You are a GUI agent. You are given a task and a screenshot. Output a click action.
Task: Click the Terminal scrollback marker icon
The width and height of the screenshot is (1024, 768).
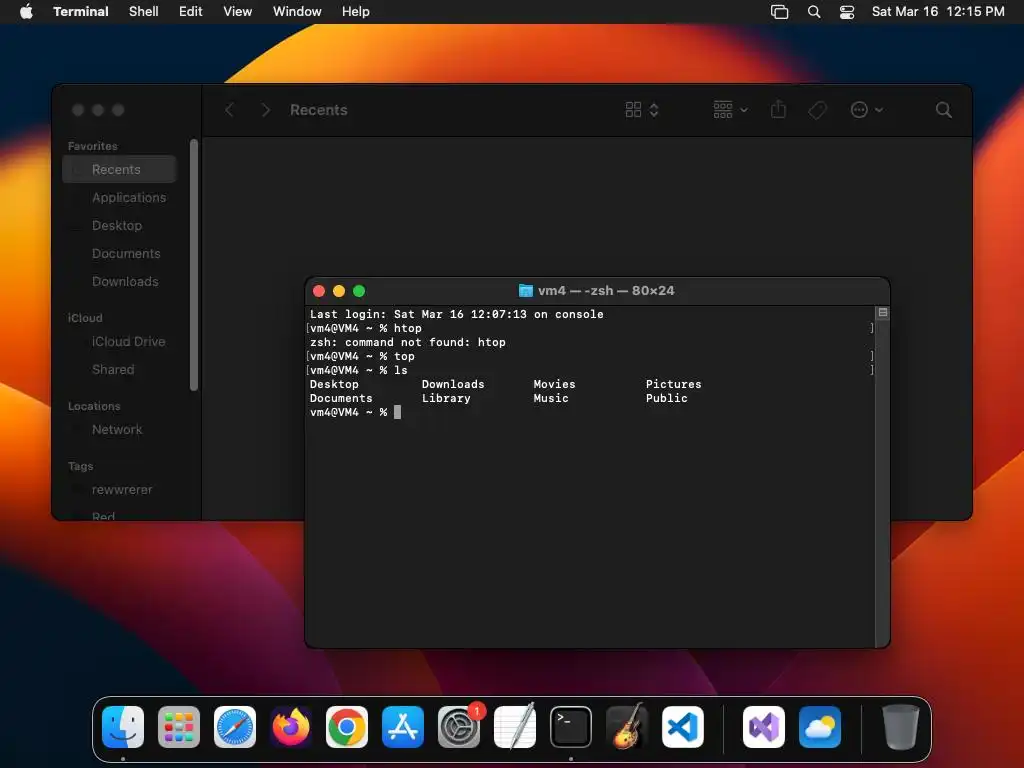882,313
